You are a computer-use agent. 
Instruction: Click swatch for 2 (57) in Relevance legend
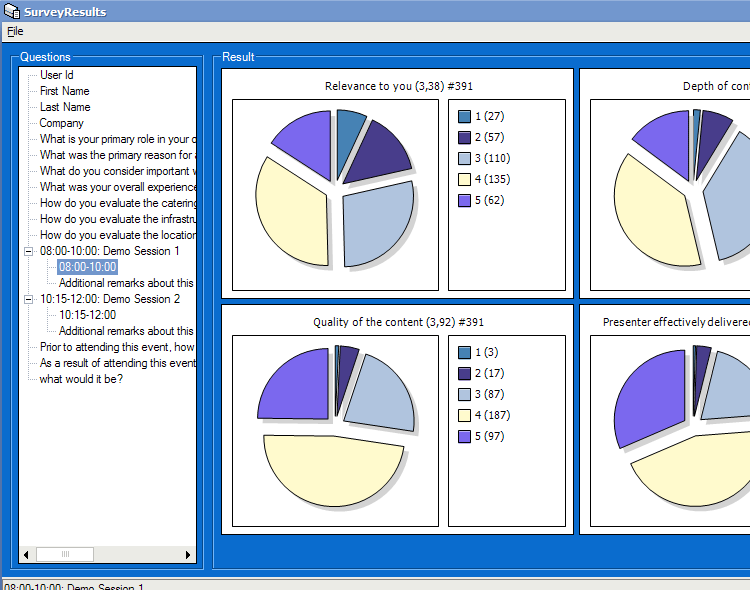tap(464, 137)
